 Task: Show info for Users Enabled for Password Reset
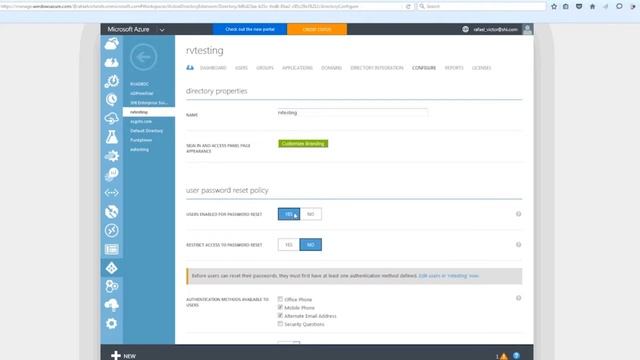pos(518,214)
